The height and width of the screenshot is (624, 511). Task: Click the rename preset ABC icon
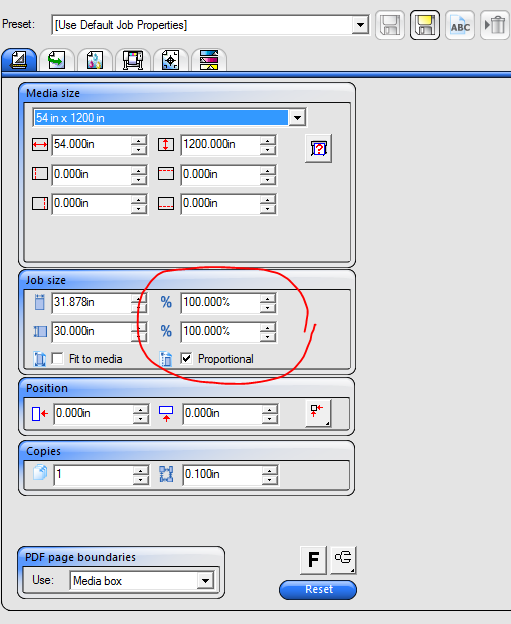460,25
